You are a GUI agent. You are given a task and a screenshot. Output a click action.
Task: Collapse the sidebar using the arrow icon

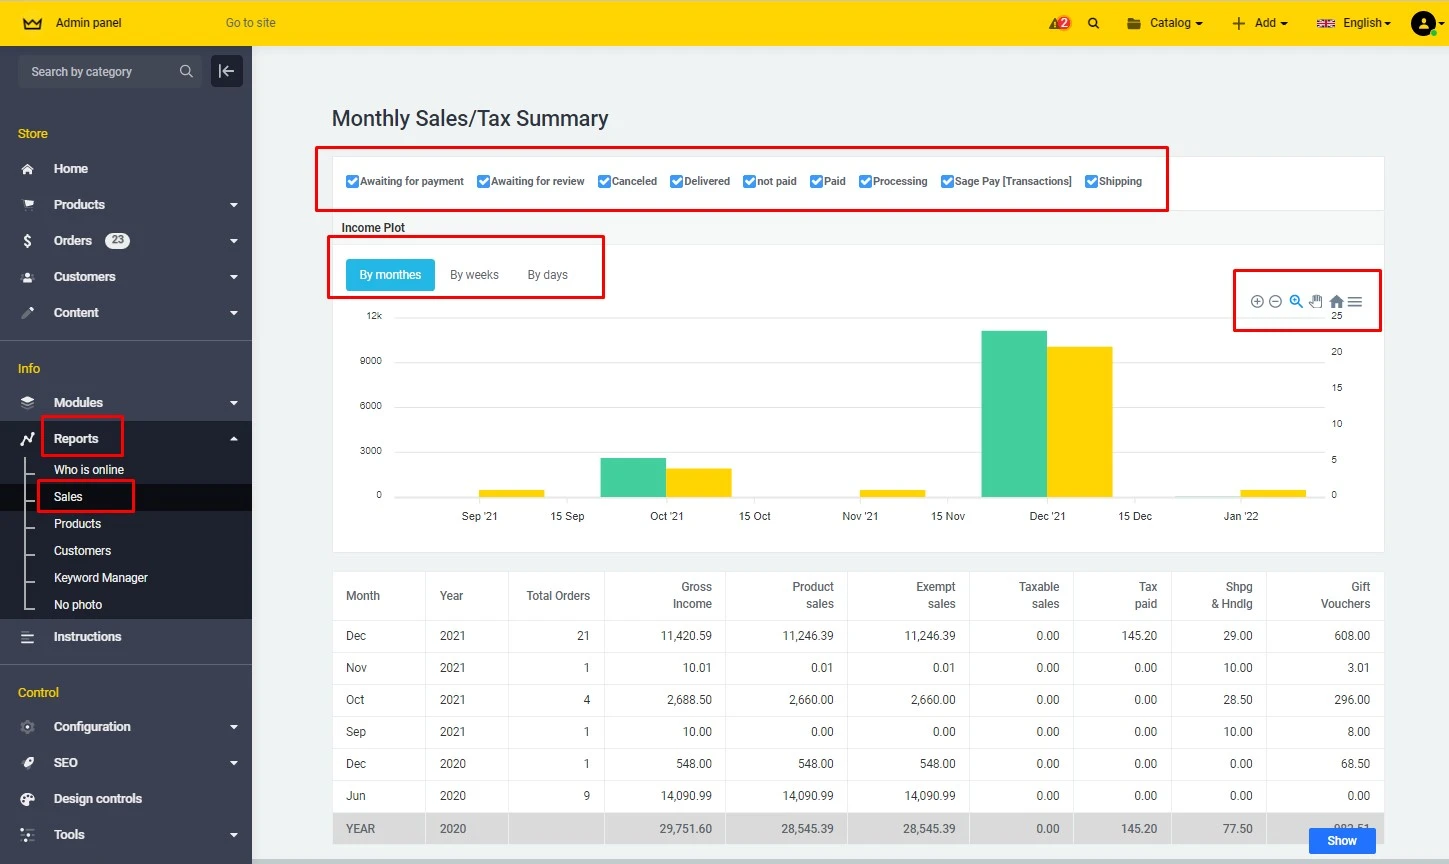pos(226,71)
